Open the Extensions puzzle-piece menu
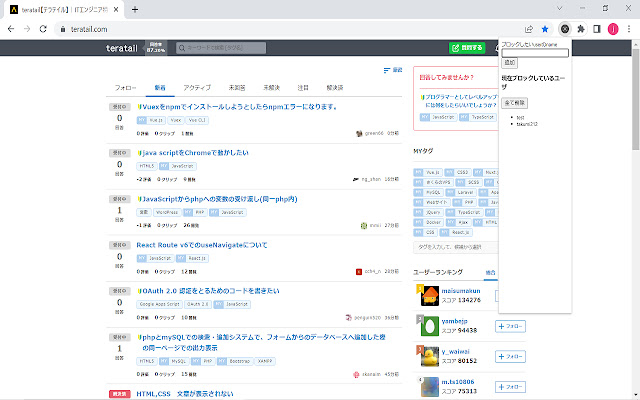The width and height of the screenshot is (640, 400). coord(581,29)
